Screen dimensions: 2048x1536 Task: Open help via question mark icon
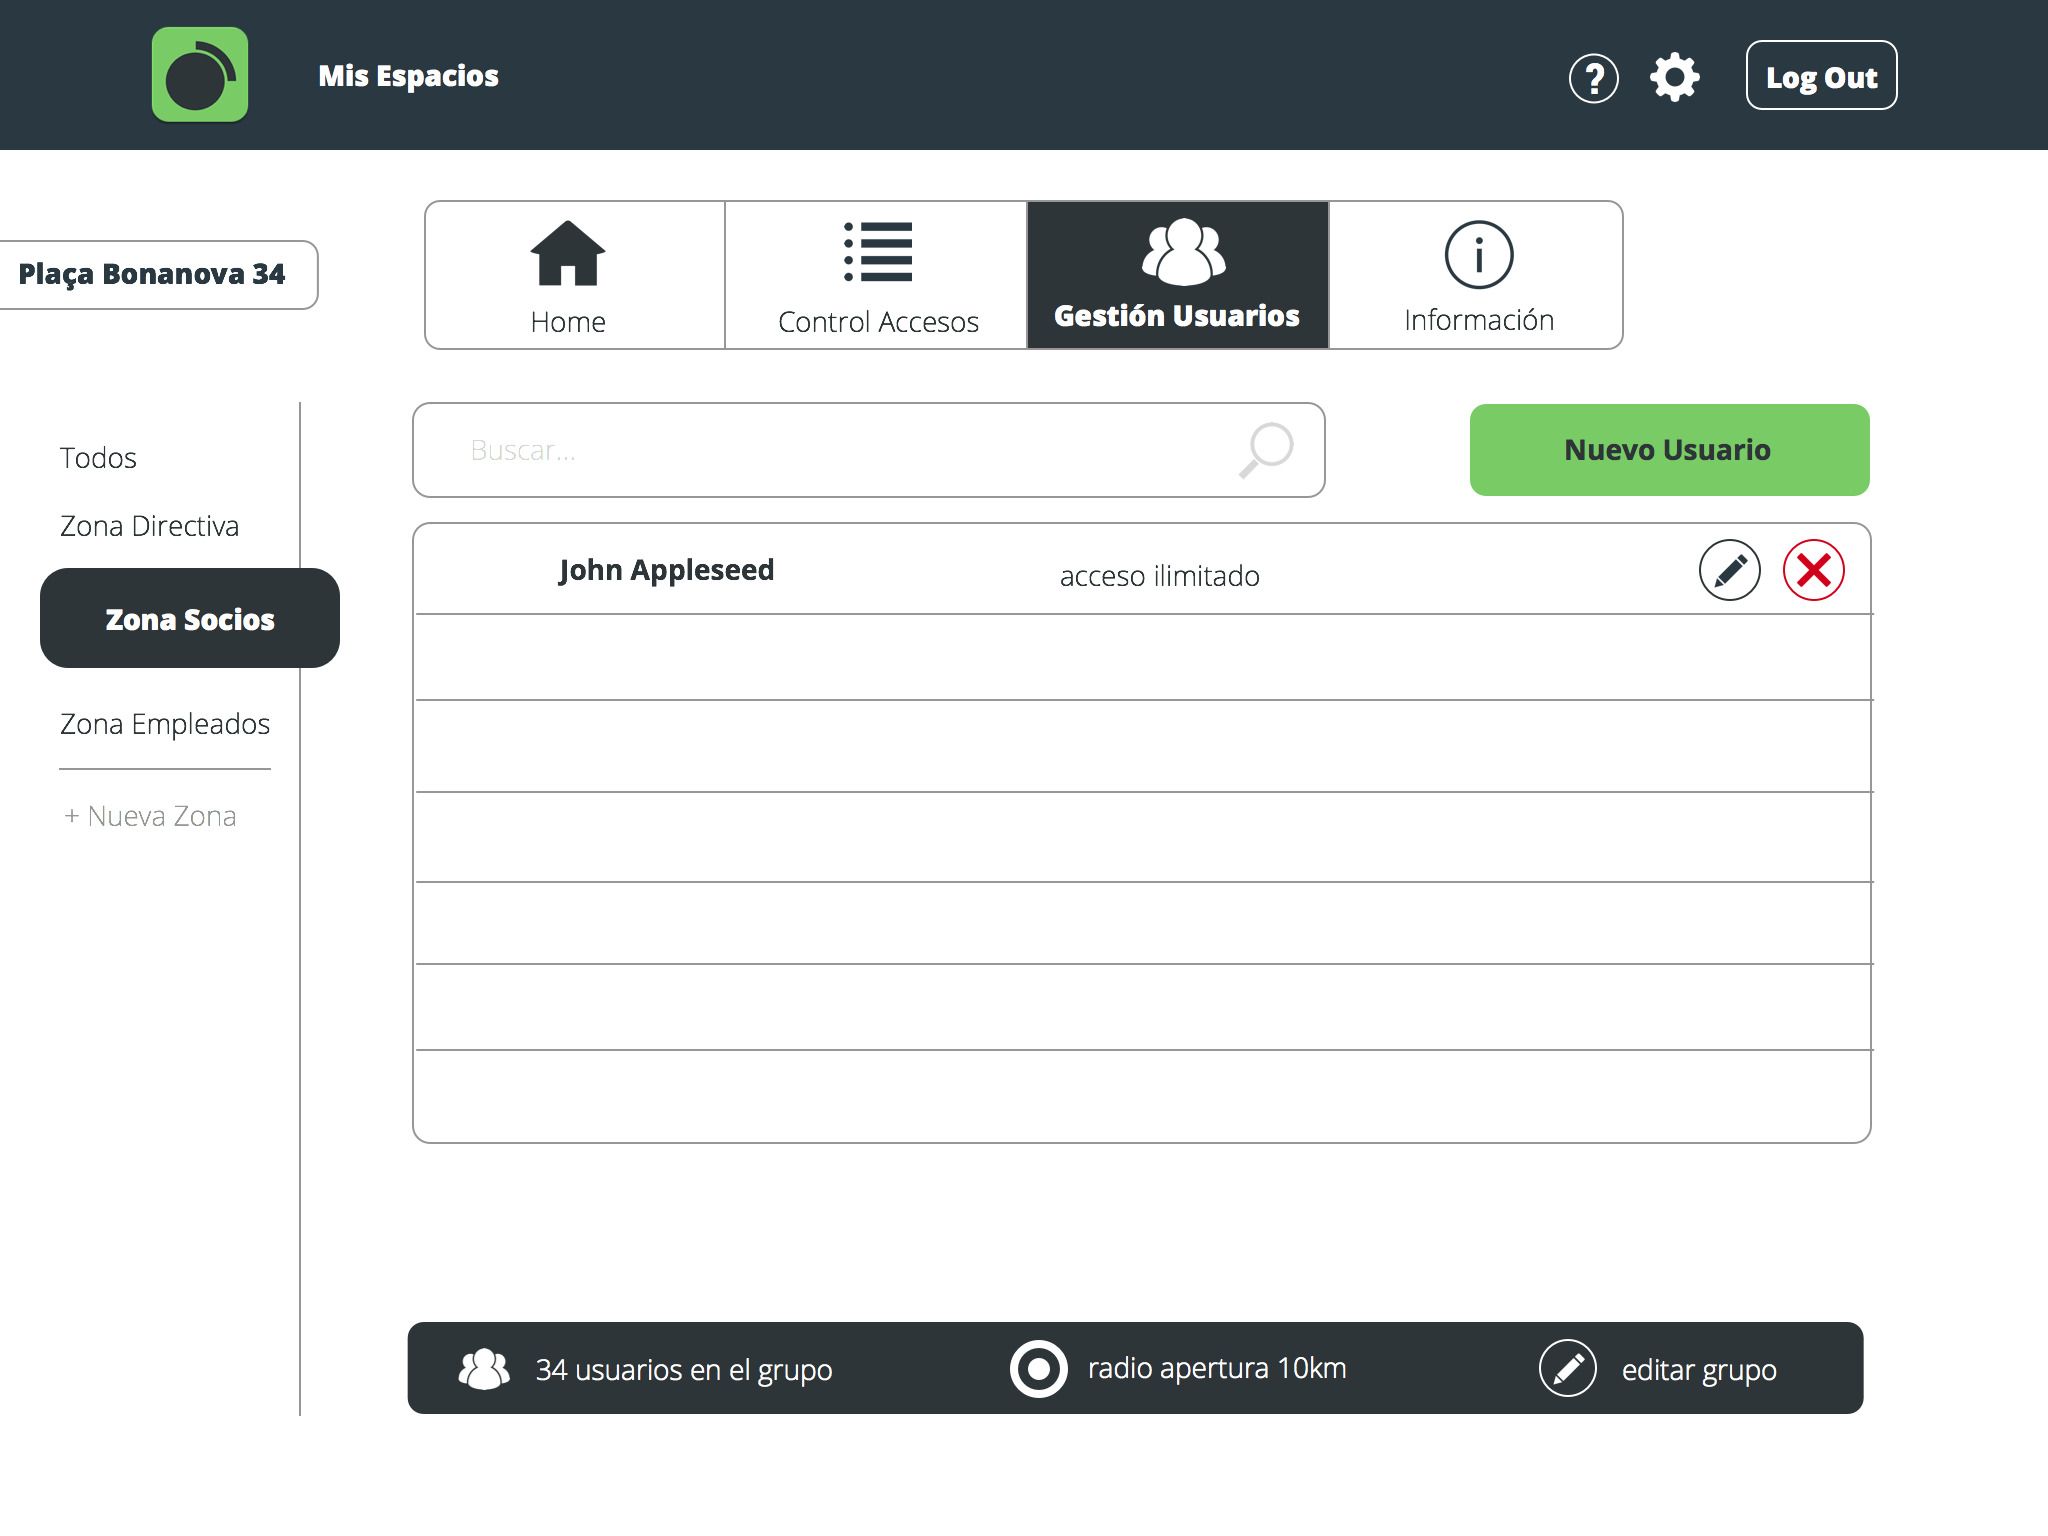click(1593, 78)
